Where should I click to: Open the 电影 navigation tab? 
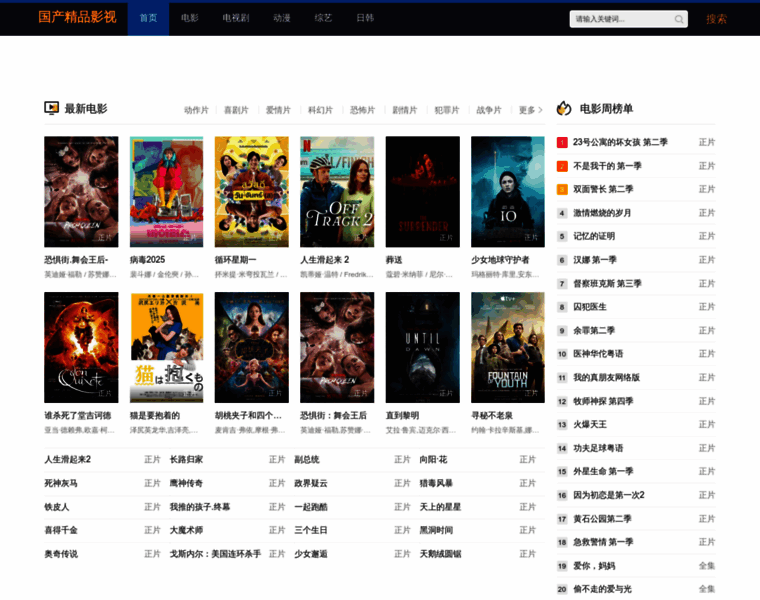(x=190, y=18)
